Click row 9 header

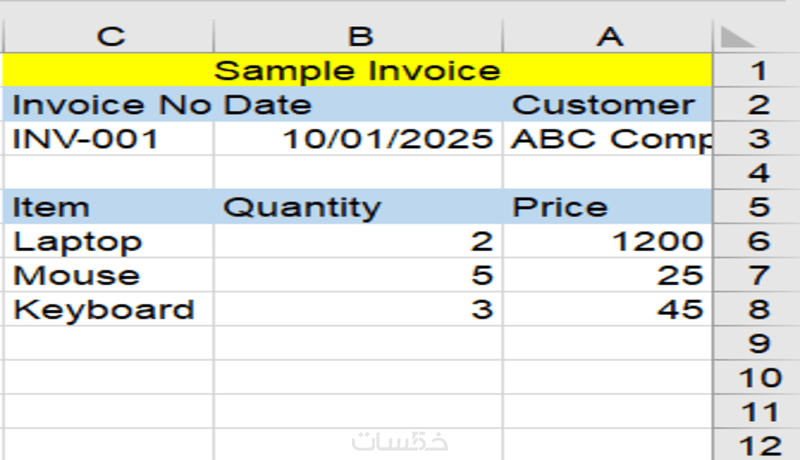[x=758, y=344]
